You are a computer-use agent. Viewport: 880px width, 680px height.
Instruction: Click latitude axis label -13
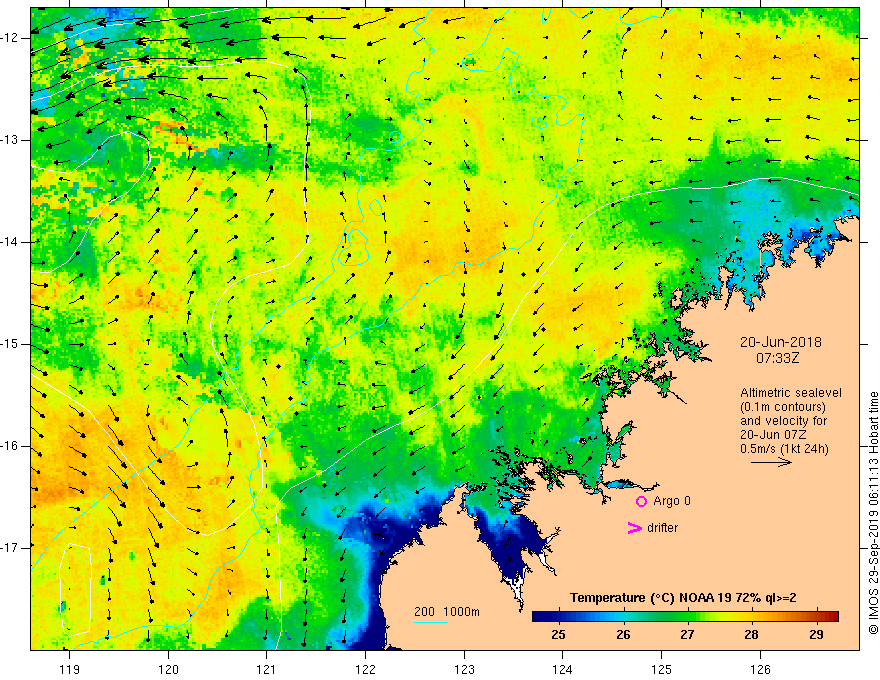(10, 140)
